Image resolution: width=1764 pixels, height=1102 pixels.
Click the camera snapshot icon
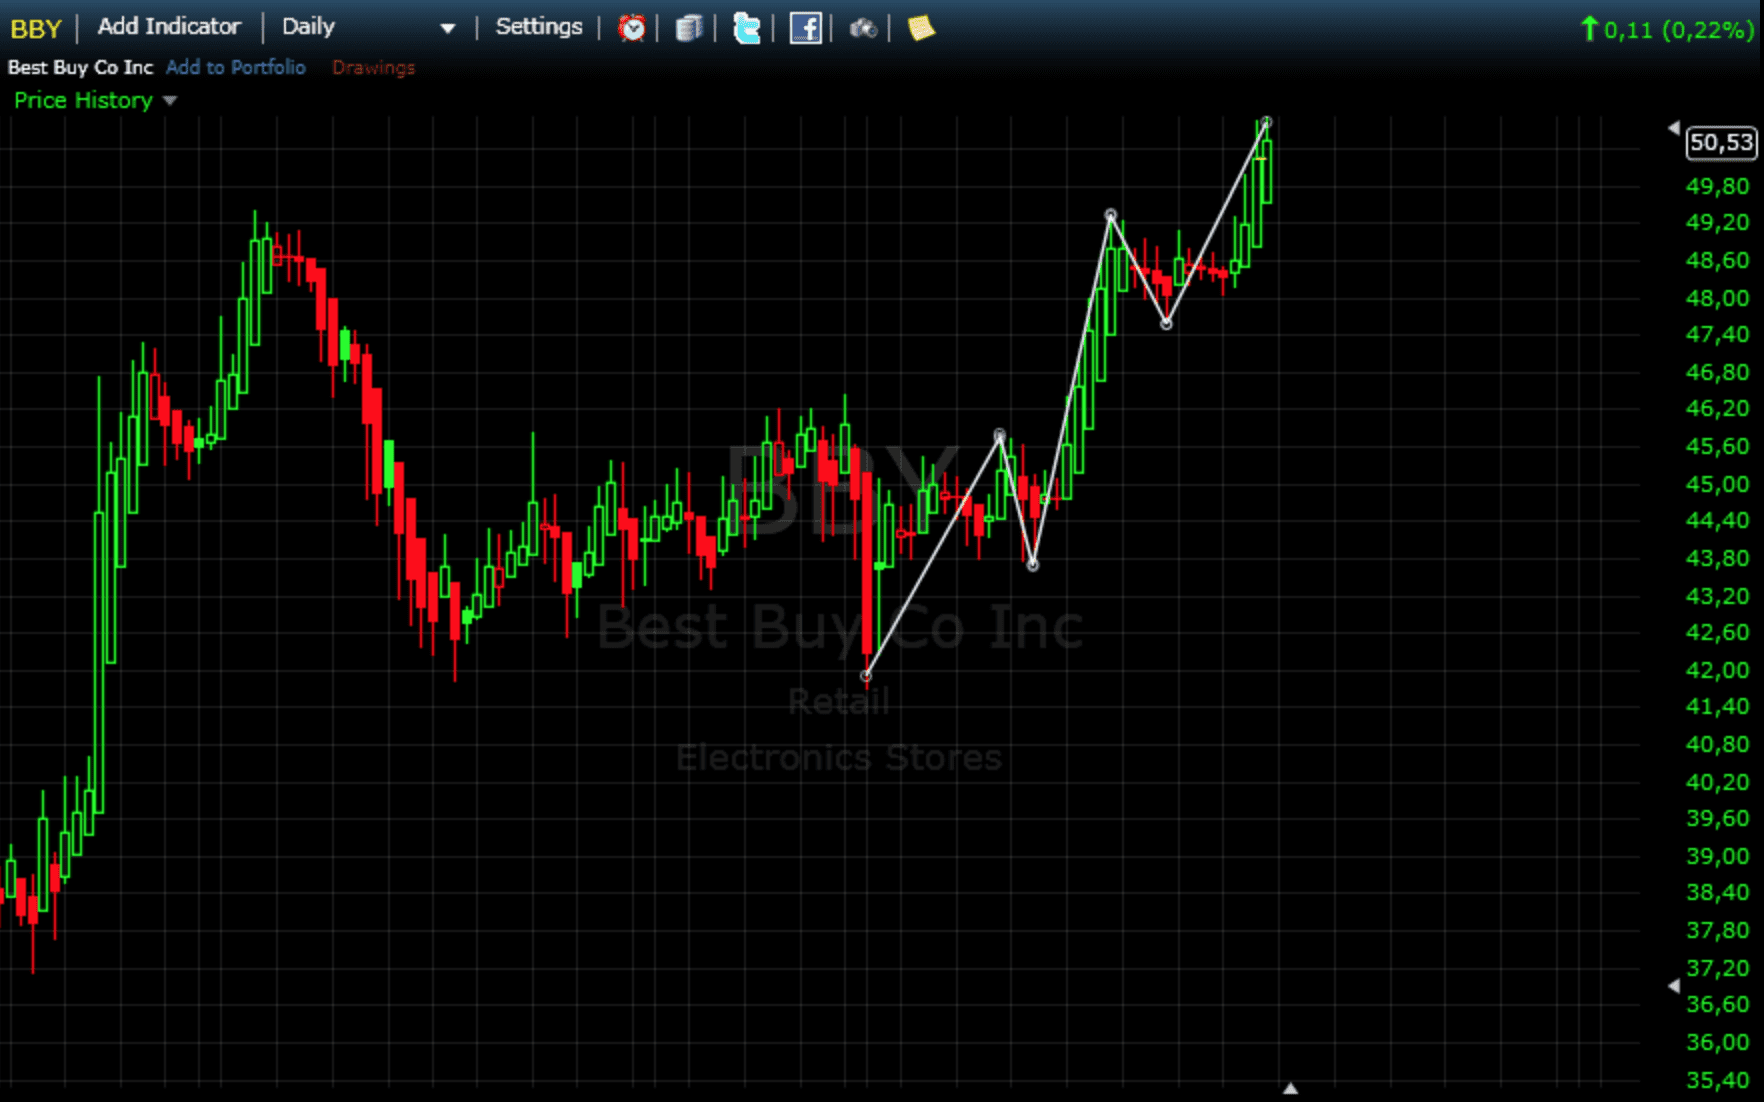point(863,29)
